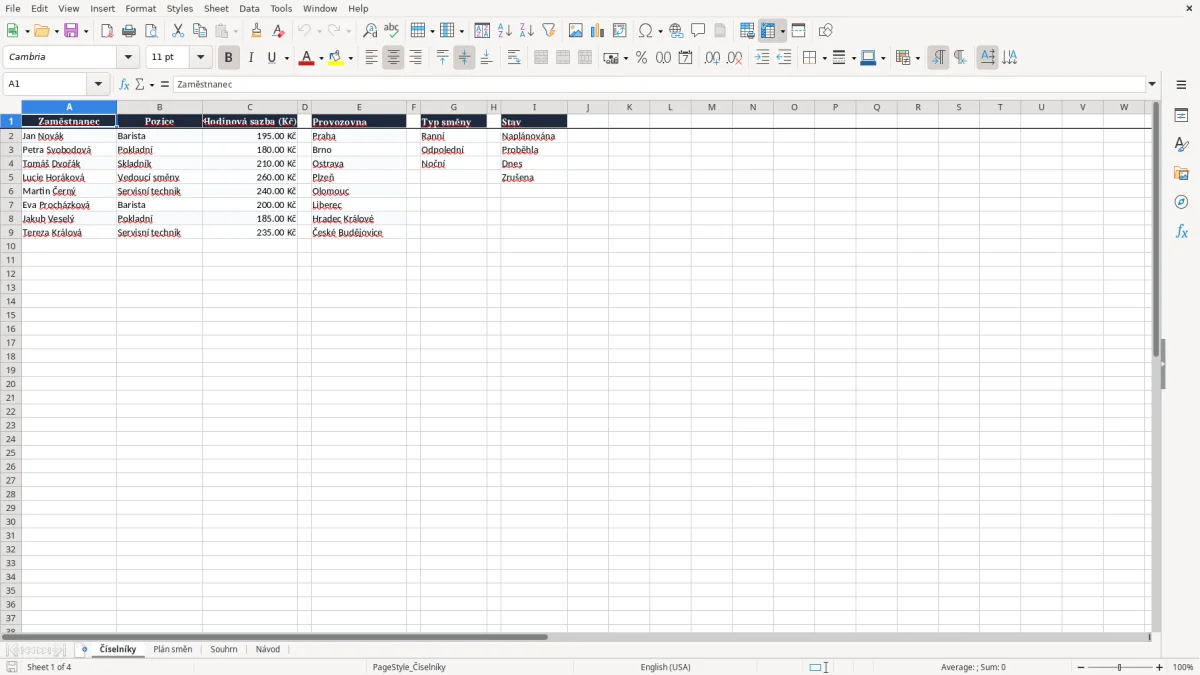The image size is (1200, 675).
Task: Toggle Center Horizontally alignment
Action: click(x=393, y=58)
